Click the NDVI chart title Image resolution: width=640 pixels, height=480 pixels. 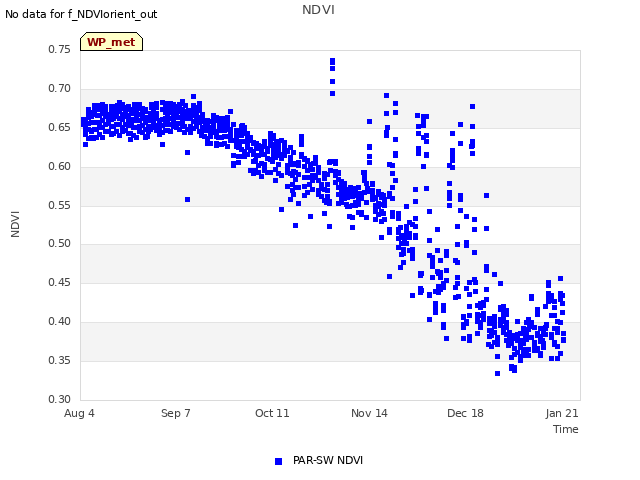click(x=318, y=10)
